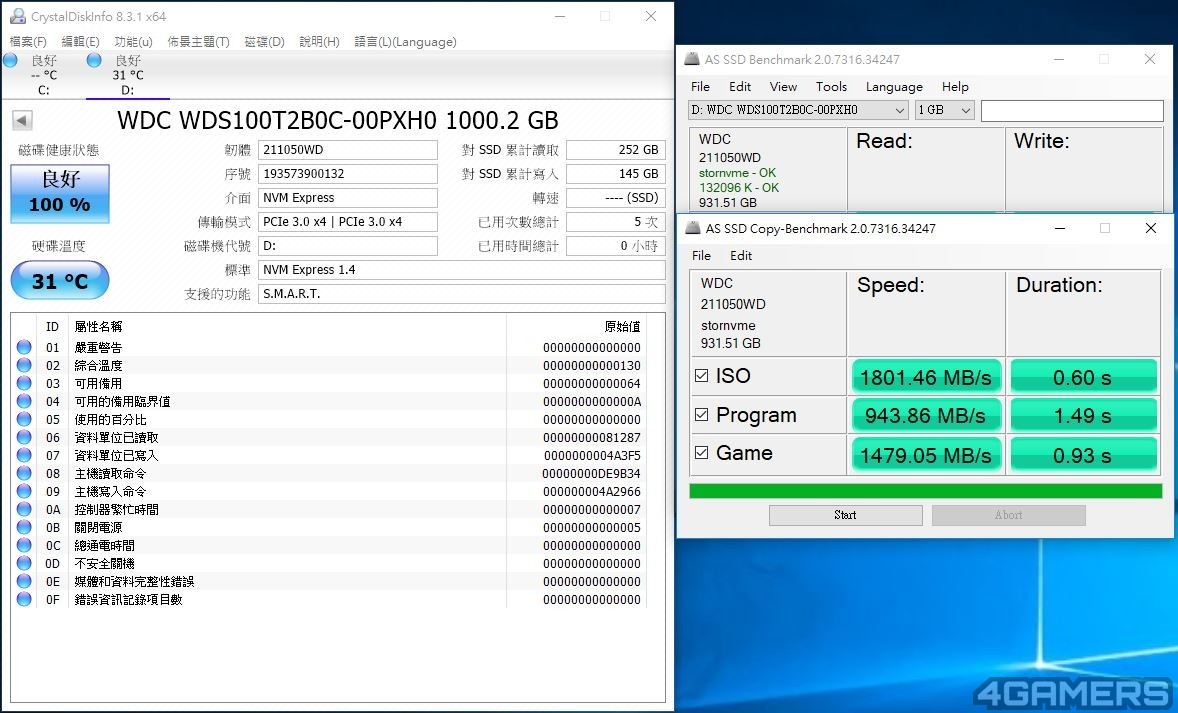The width and height of the screenshot is (1178, 713).
Task: Open the 1 GB test size dropdown
Action: (x=944, y=110)
